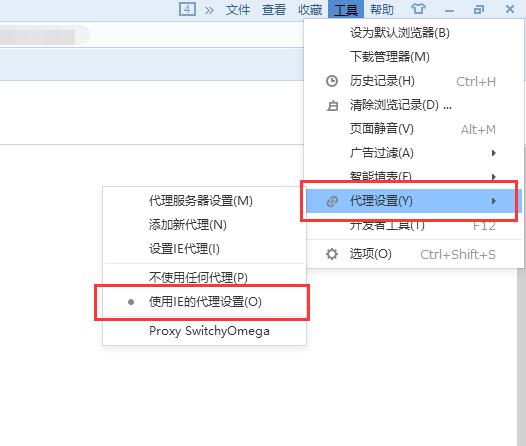Select 使用IE的代理设置(O) radio option

click(205, 302)
